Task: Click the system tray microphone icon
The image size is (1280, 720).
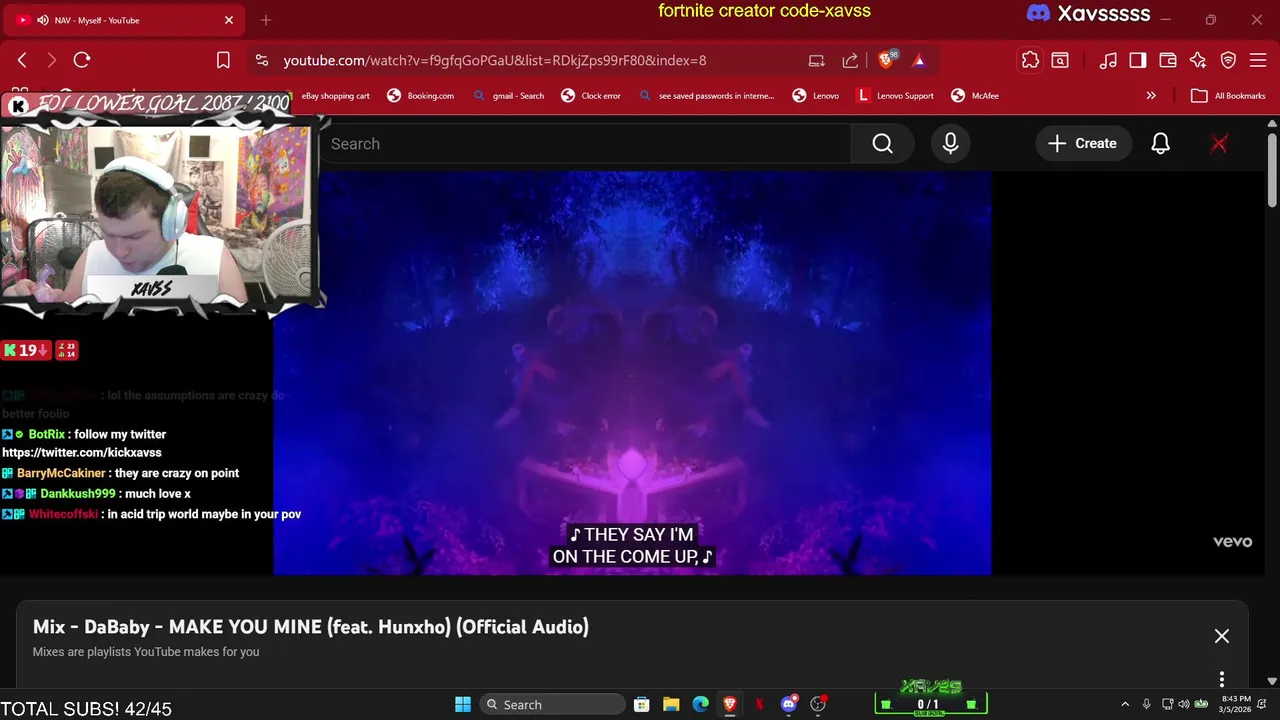Action: click(x=1147, y=704)
